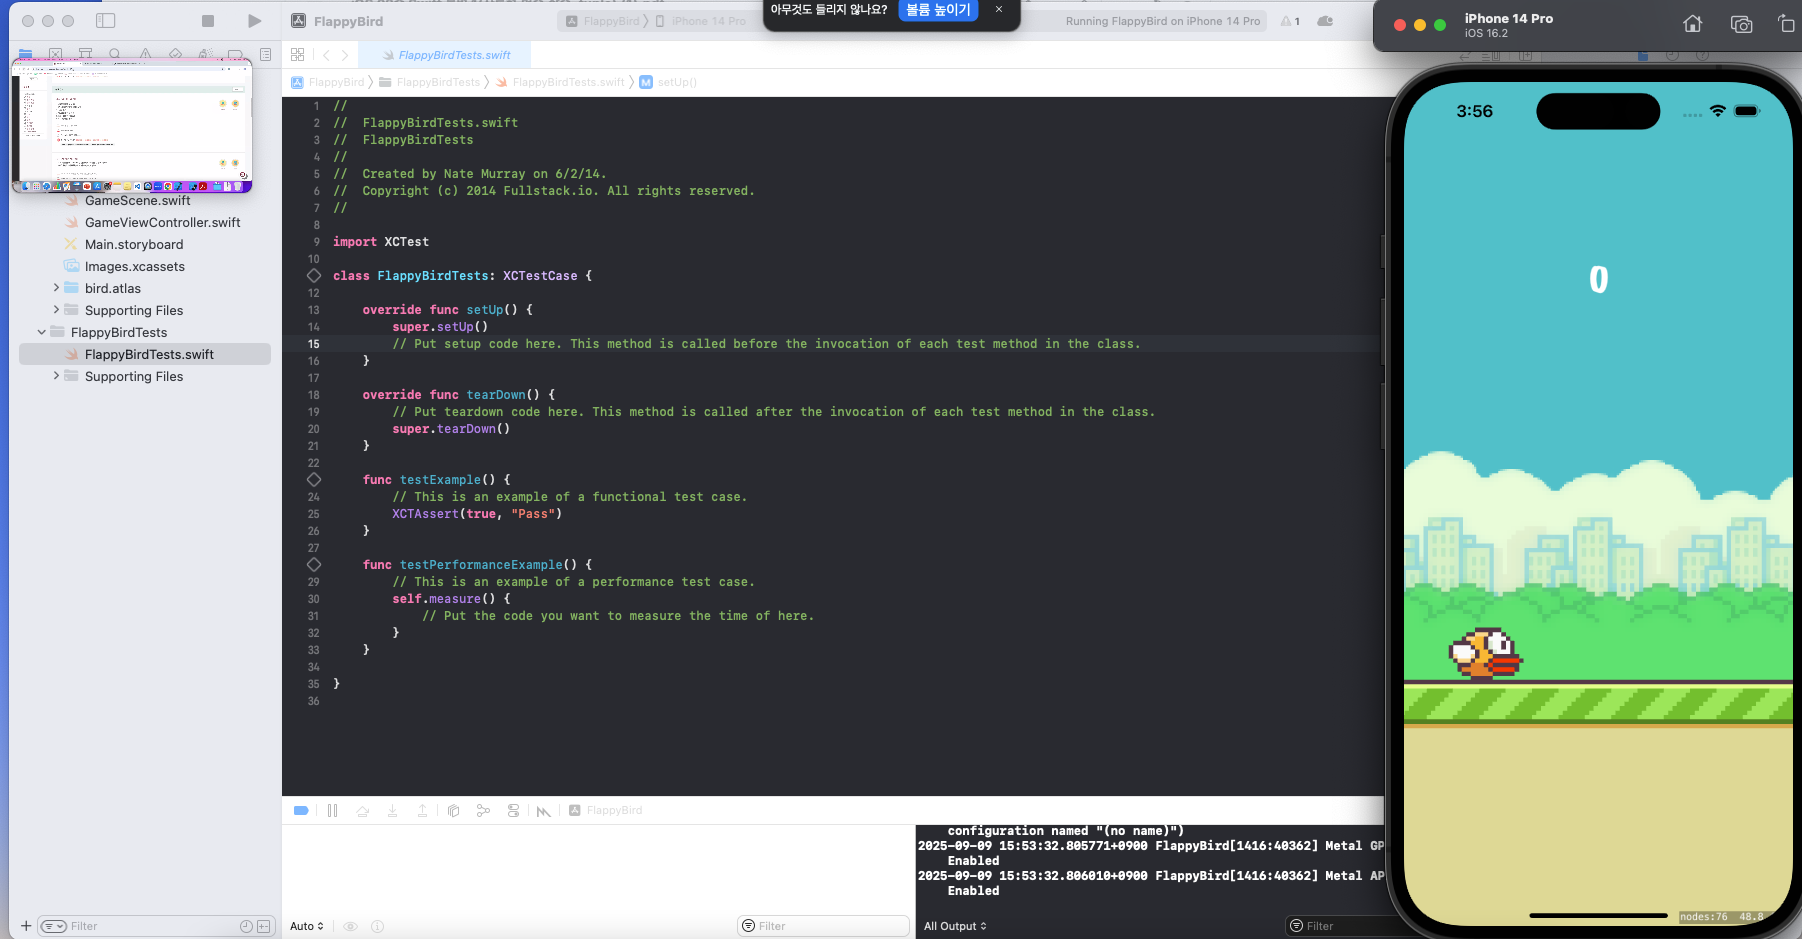1802x939 pixels.
Task: Click the info icon in variables view
Action: point(377,926)
